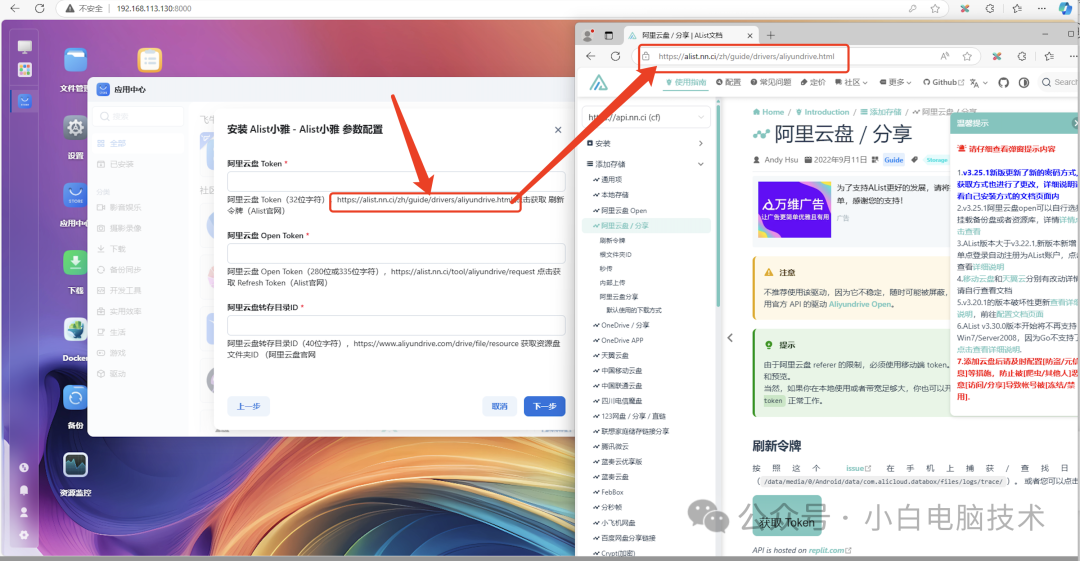Refresh the outer 192.168.113.130 browser page
The image size is (1080, 561).
tap(40, 8)
